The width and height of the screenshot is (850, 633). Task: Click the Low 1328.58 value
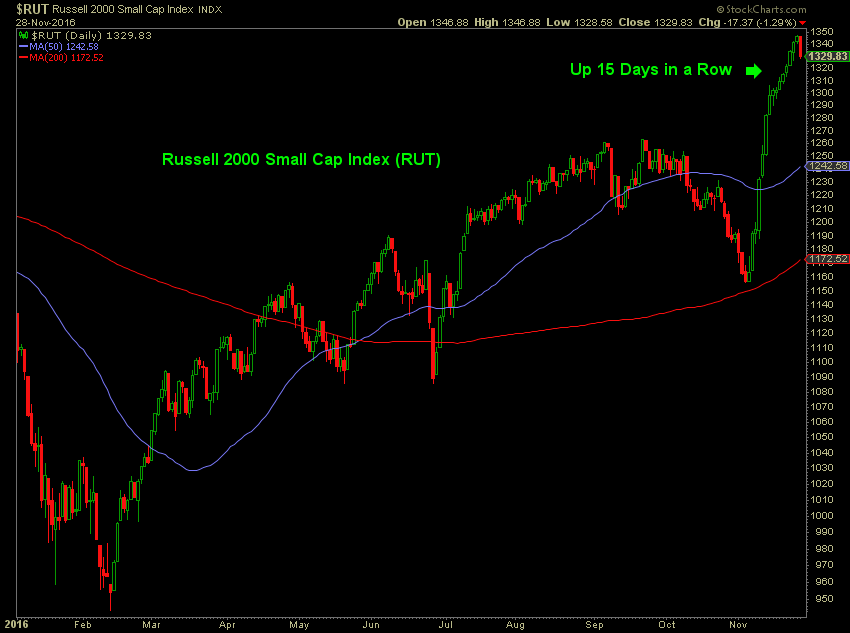point(579,22)
